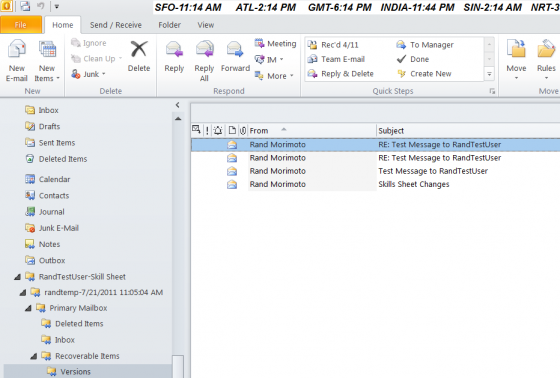Open the Folder ribbon tab
This screenshot has height=378, width=560.
coord(170,25)
